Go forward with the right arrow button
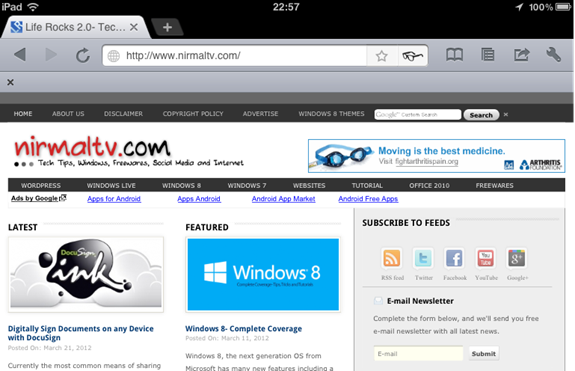The height and width of the screenshot is (371, 575). pos(51,55)
